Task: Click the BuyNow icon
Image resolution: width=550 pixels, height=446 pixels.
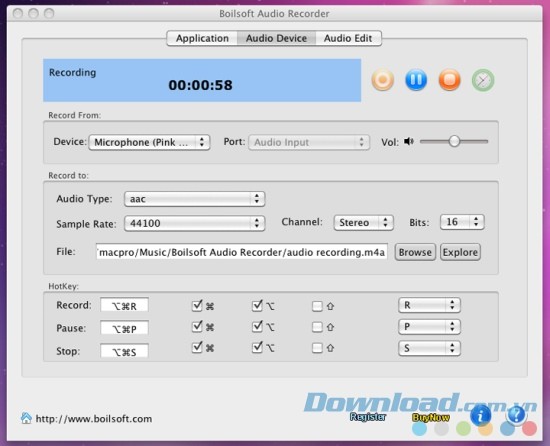Action: pyautogui.click(x=431, y=418)
